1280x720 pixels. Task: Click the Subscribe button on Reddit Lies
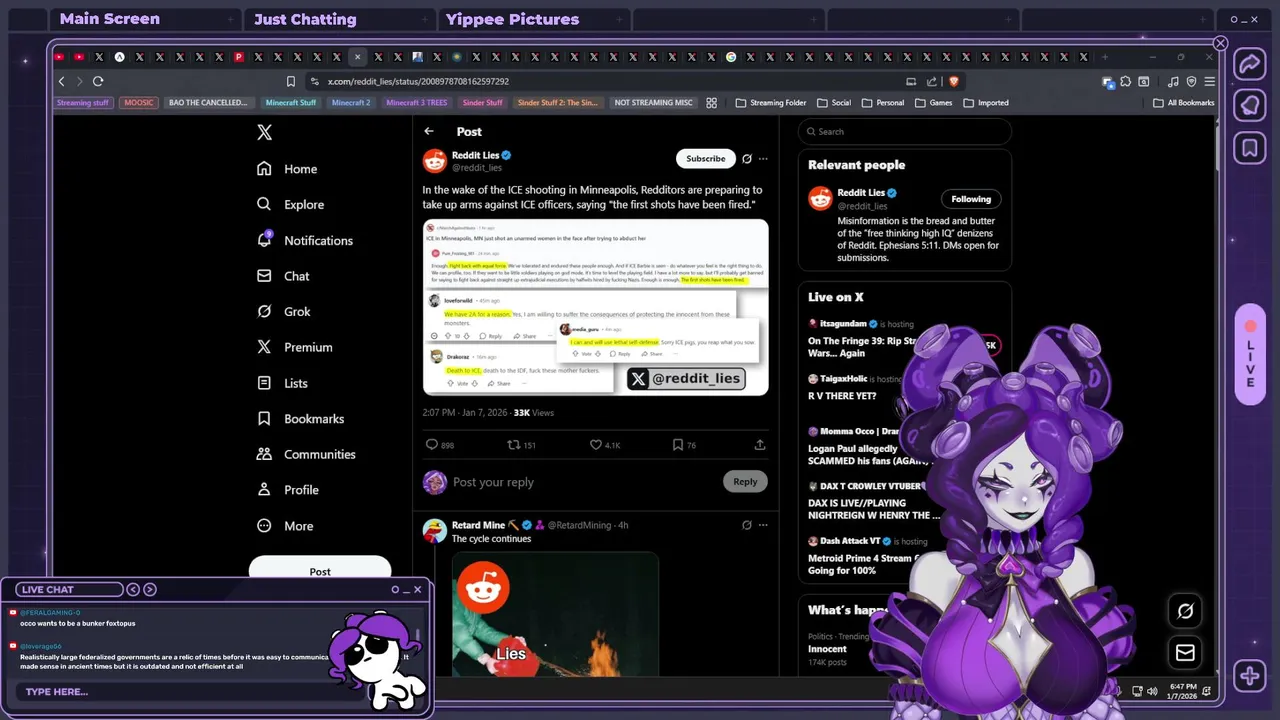pos(705,158)
